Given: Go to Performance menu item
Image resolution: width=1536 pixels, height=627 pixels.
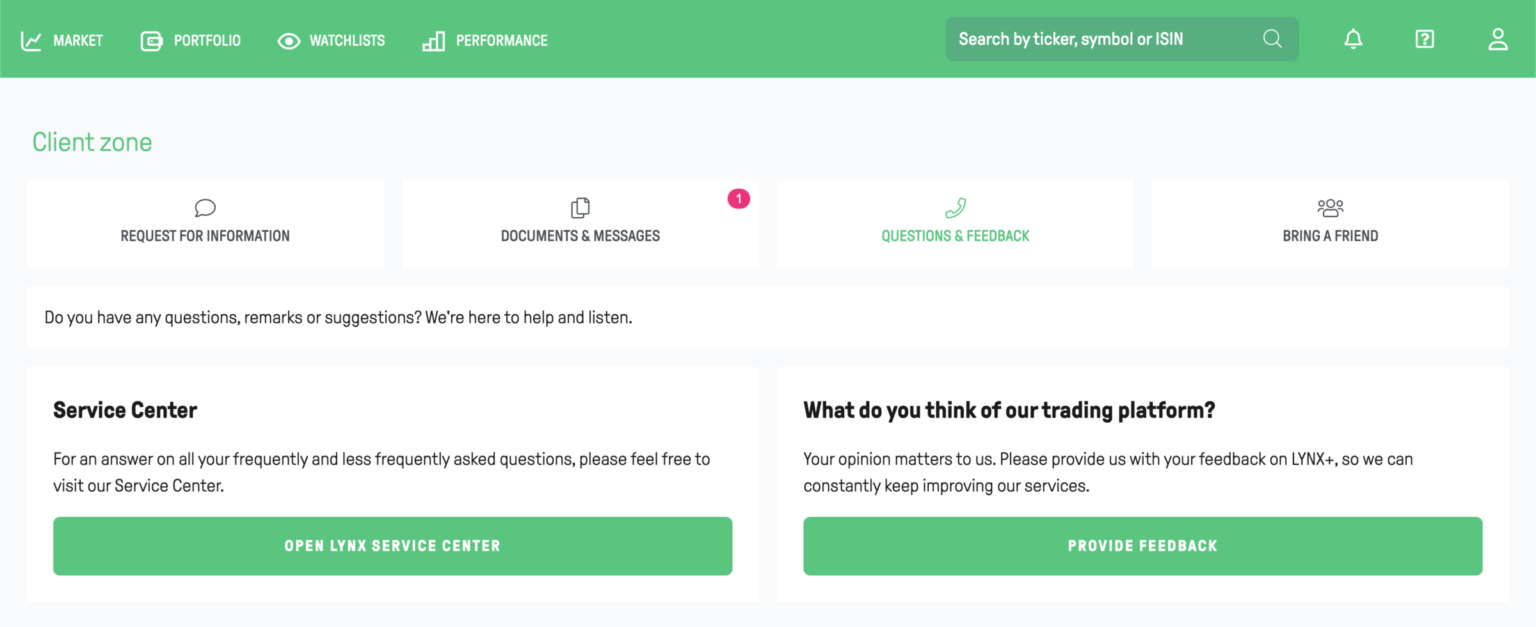Looking at the screenshot, I should point(501,41).
